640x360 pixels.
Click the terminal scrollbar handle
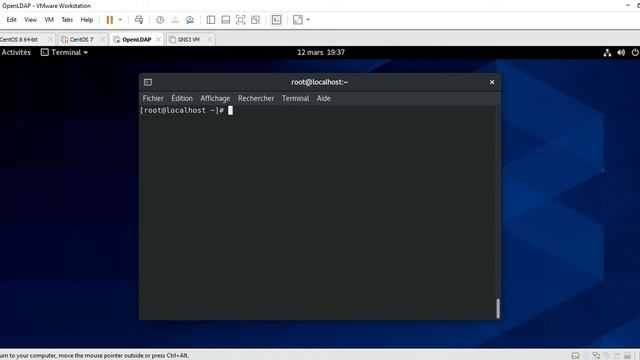tap(498, 308)
